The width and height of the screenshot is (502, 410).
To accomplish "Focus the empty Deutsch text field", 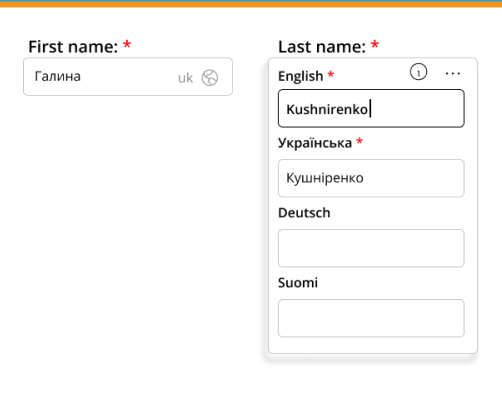I will pyautogui.click(x=371, y=248).
